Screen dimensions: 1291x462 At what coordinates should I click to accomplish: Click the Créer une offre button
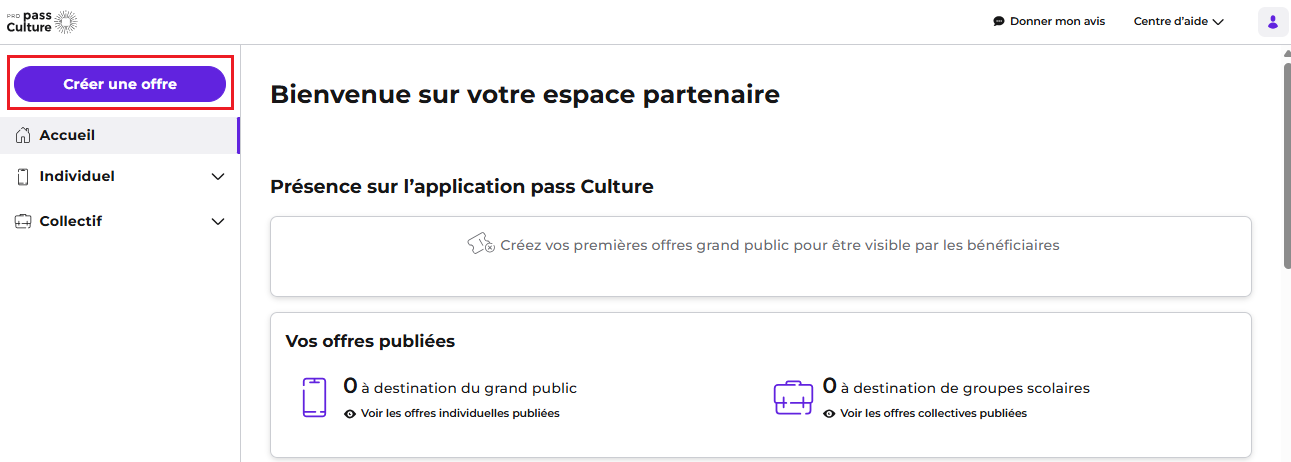pos(120,84)
